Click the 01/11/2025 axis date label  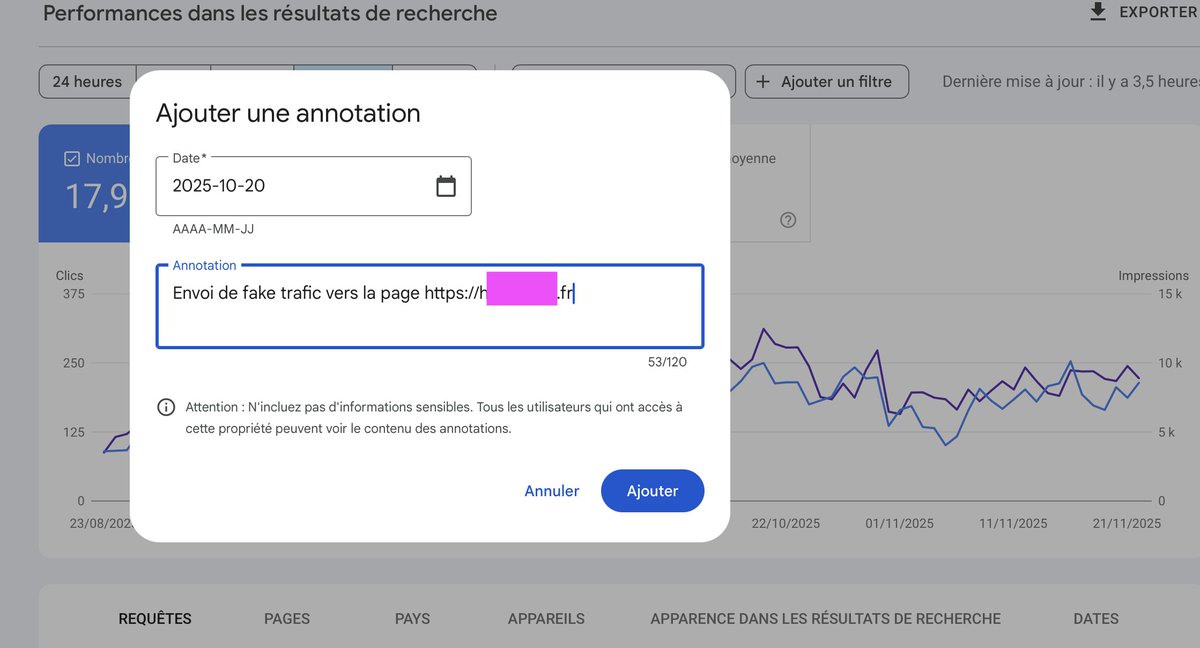click(x=900, y=523)
